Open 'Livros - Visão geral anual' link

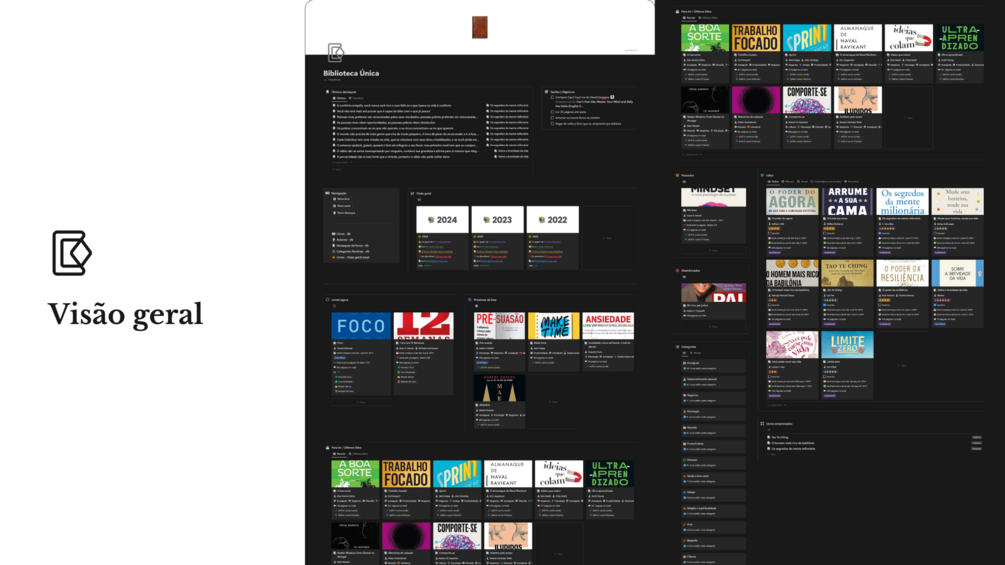click(351, 257)
